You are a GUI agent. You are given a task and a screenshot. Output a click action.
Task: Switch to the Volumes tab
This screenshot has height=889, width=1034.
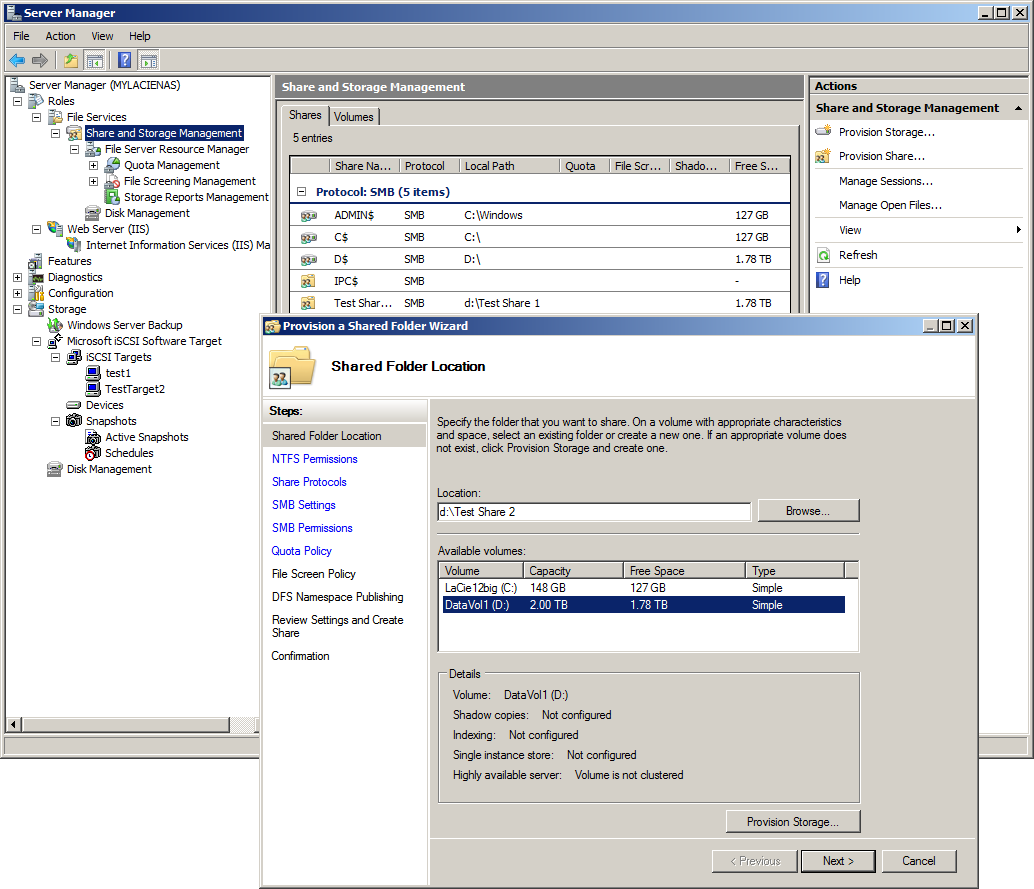coord(353,117)
